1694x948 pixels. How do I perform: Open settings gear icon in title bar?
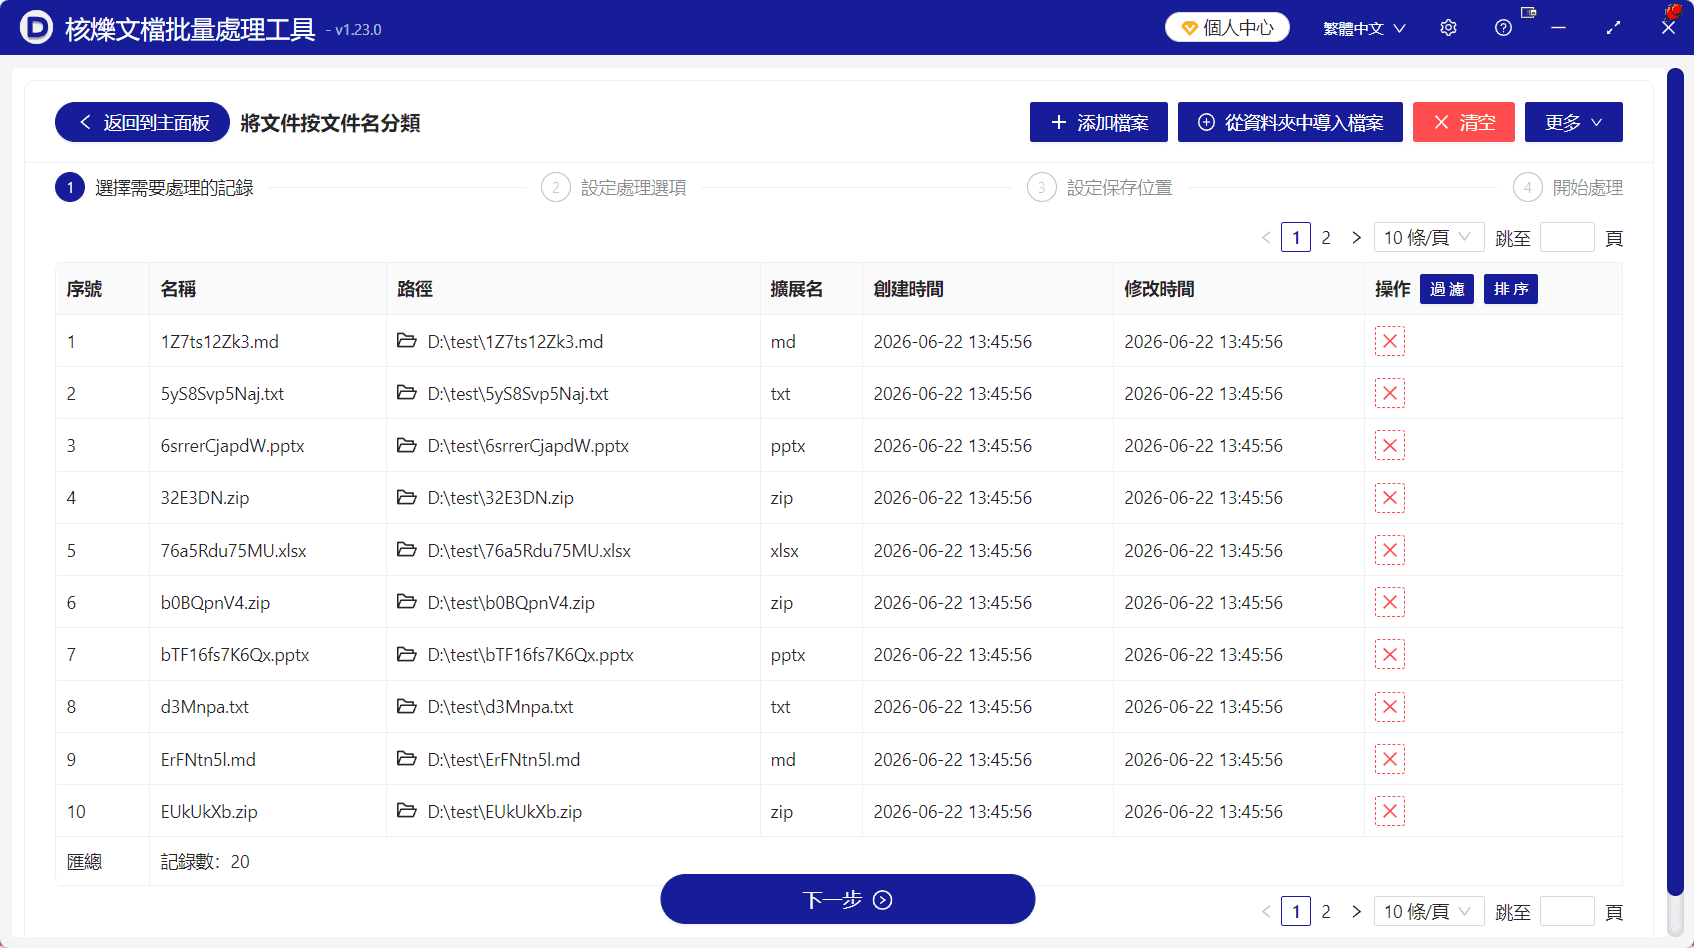pos(1448,28)
